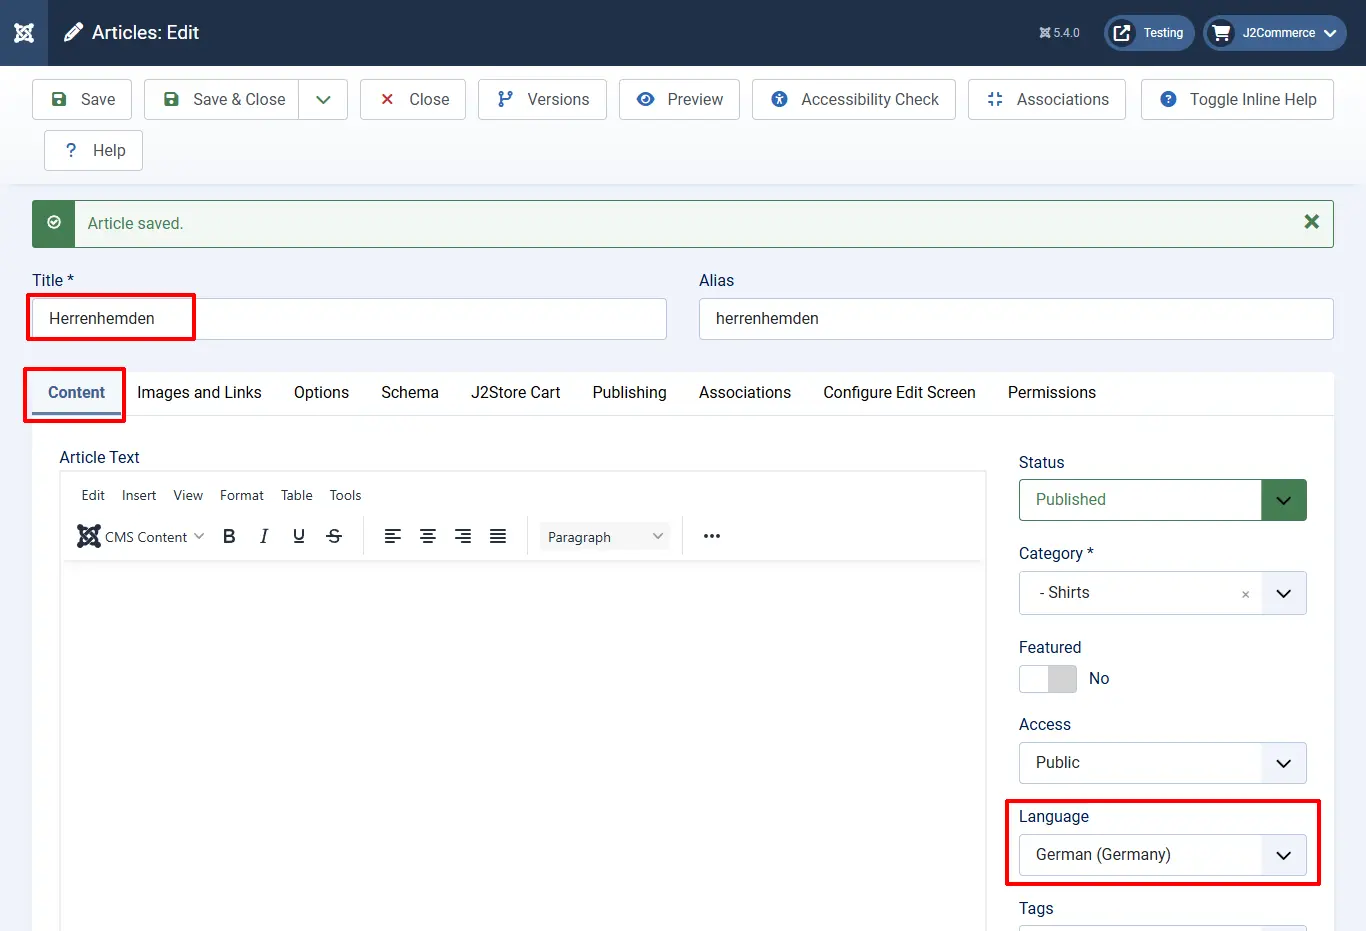Switch to the Publishing tab
This screenshot has height=931, width=1366.
coord(629,393)
